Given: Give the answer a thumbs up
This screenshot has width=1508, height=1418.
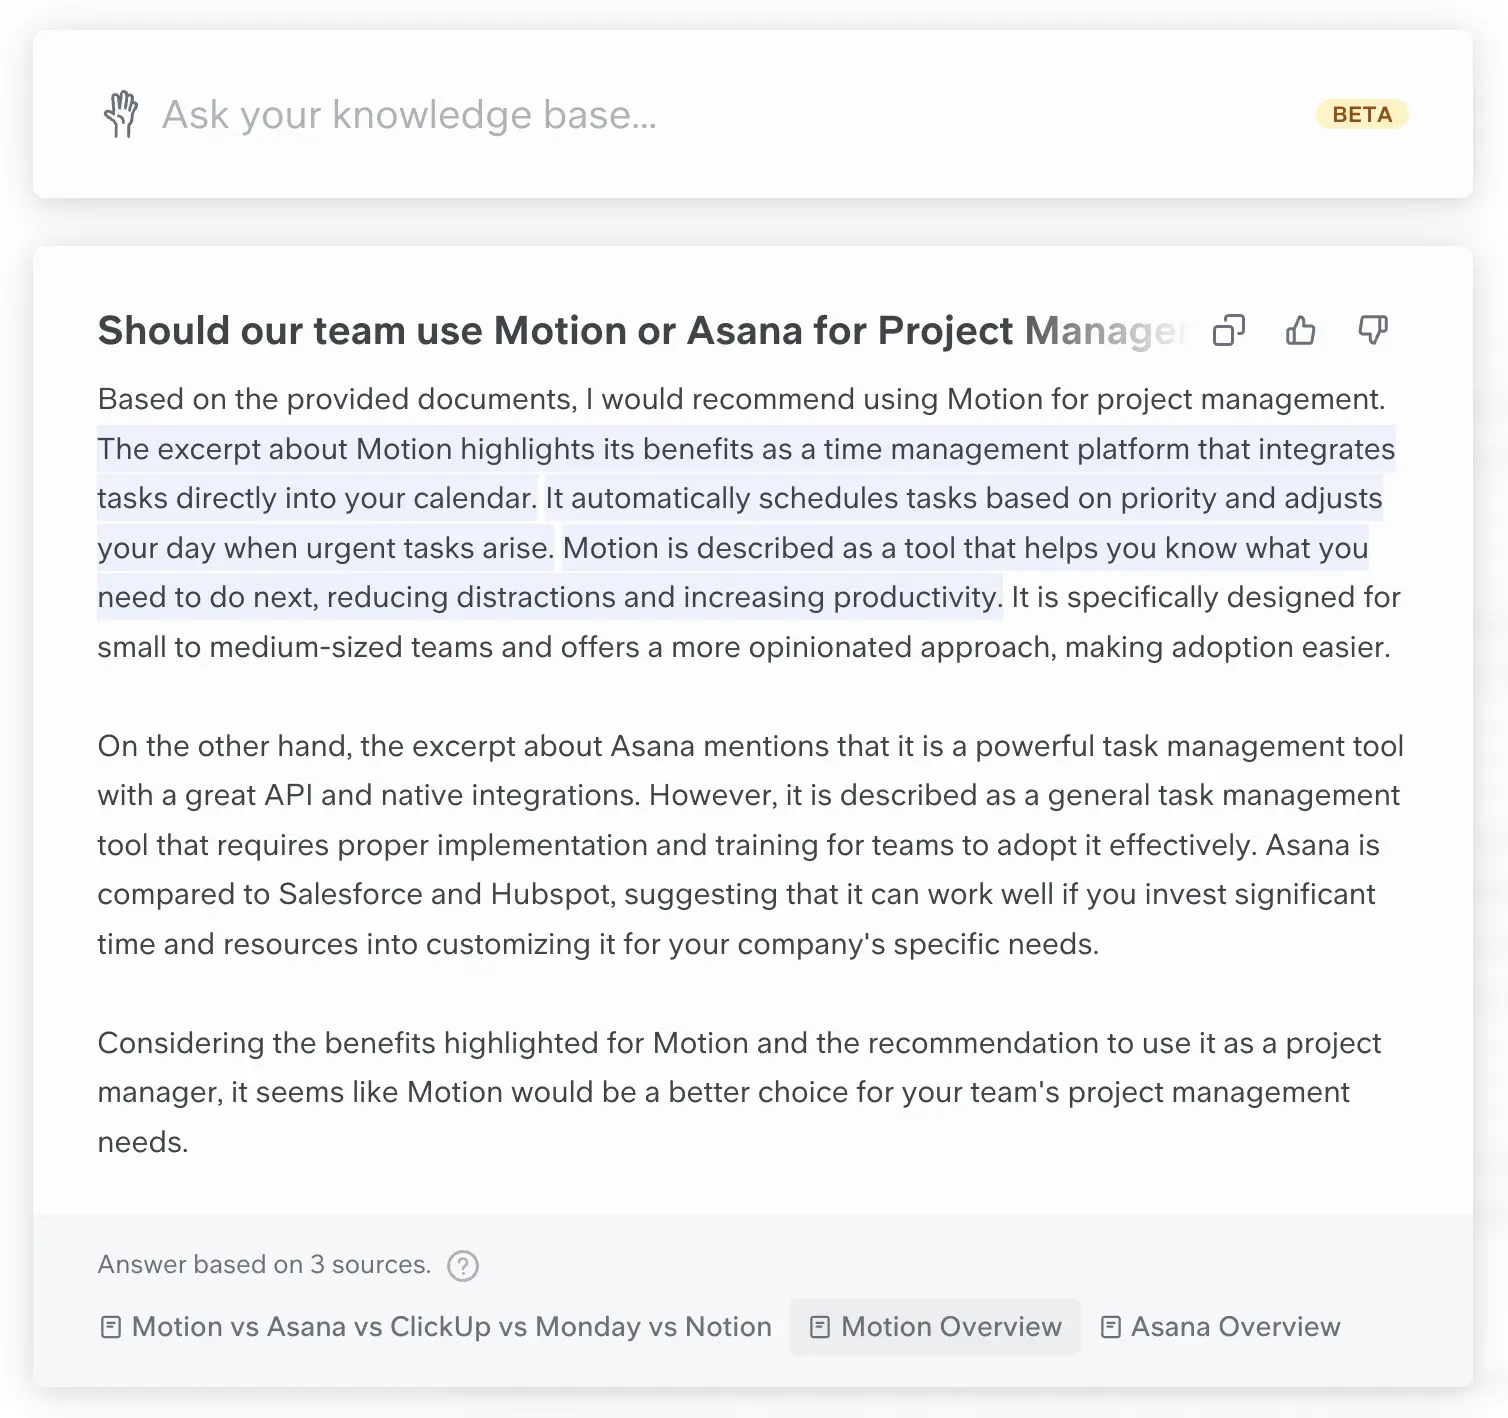Looking at the screenshot, I should tap(1300, 330).
